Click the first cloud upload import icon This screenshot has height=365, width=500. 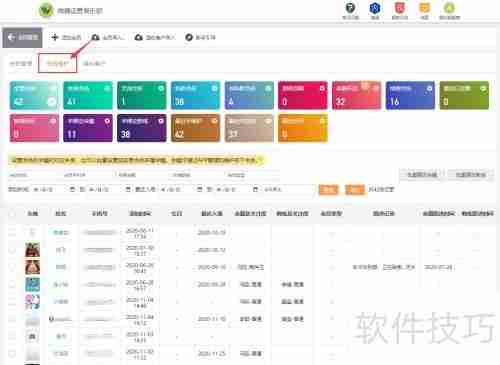pyautogui.click(x=96, y=37)
